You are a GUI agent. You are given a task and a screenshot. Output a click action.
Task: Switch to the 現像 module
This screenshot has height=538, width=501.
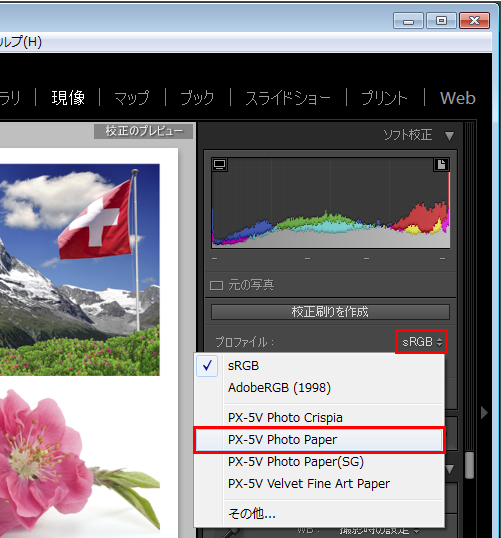68,98
